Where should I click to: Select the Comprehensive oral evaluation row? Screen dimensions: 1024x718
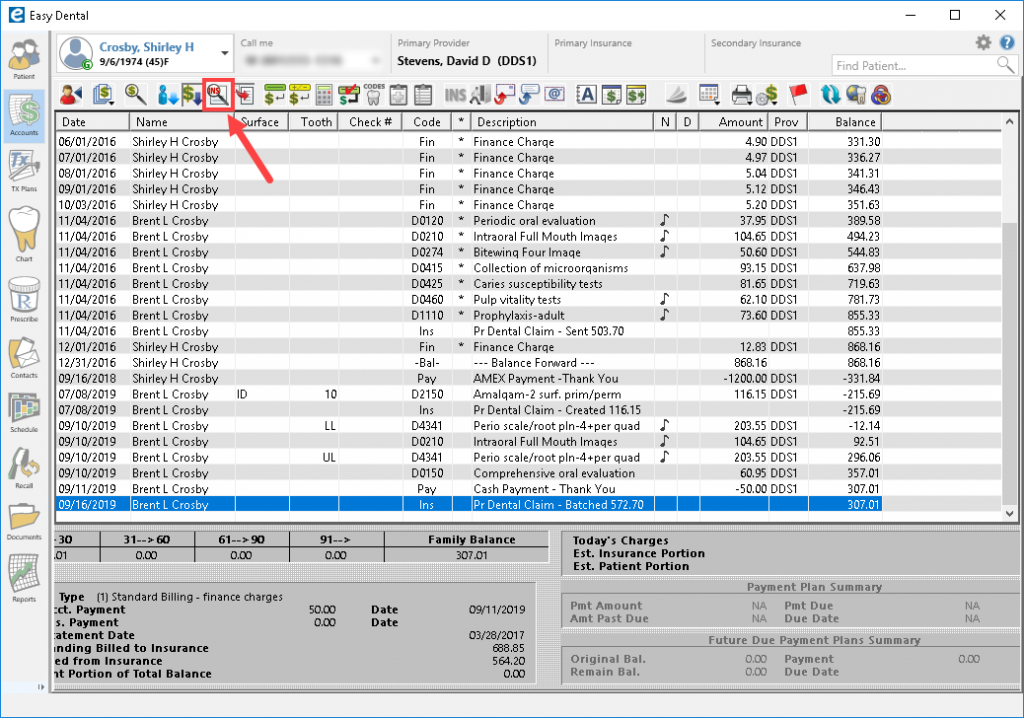(x=469, y=473)
